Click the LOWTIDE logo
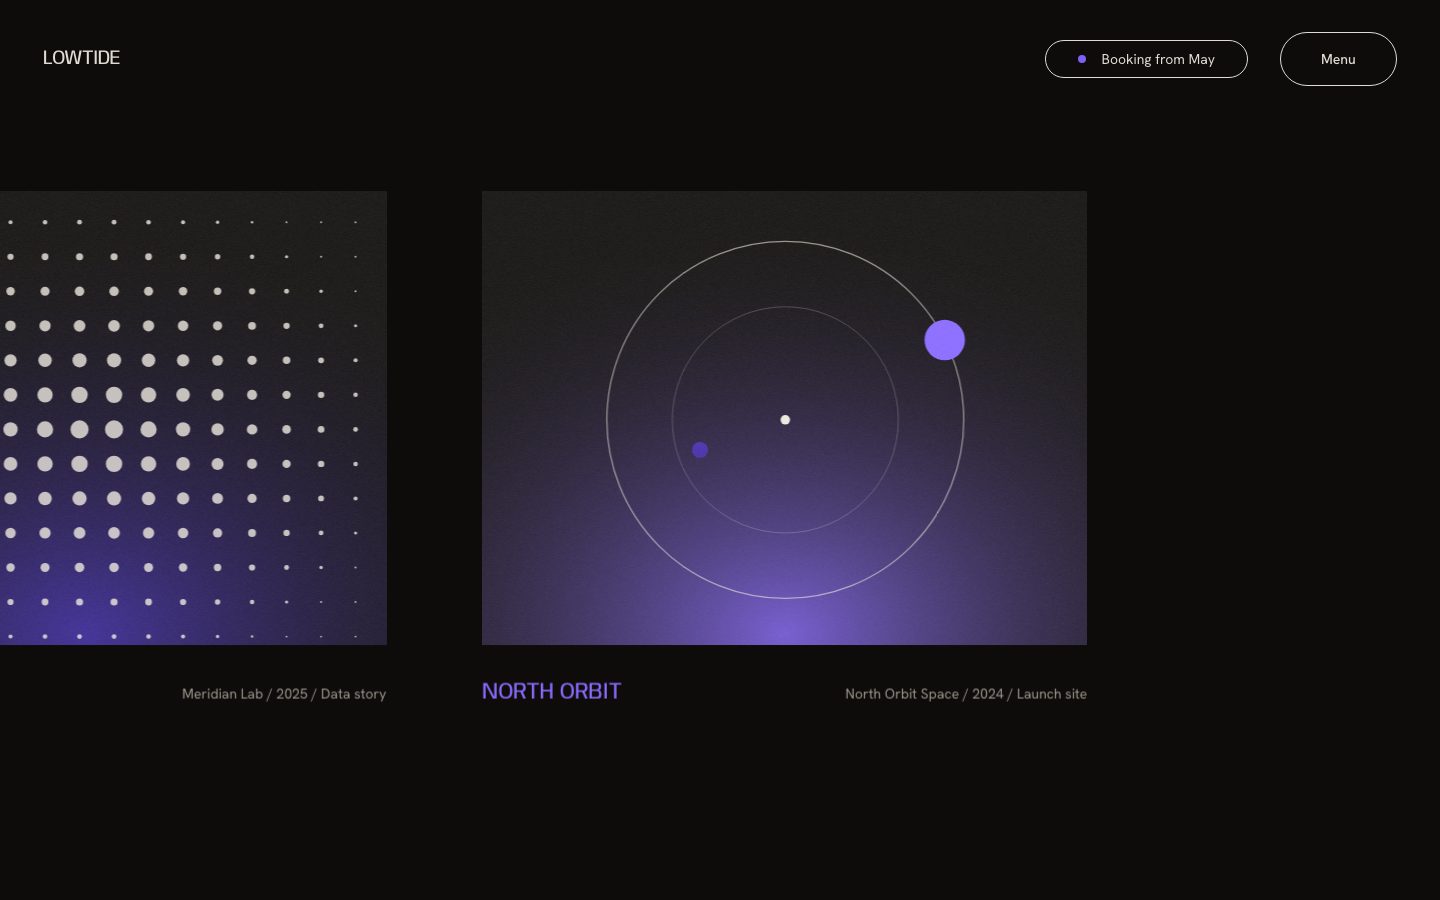The height and width of the screenshot is (900, 1440). pos(81,58)
